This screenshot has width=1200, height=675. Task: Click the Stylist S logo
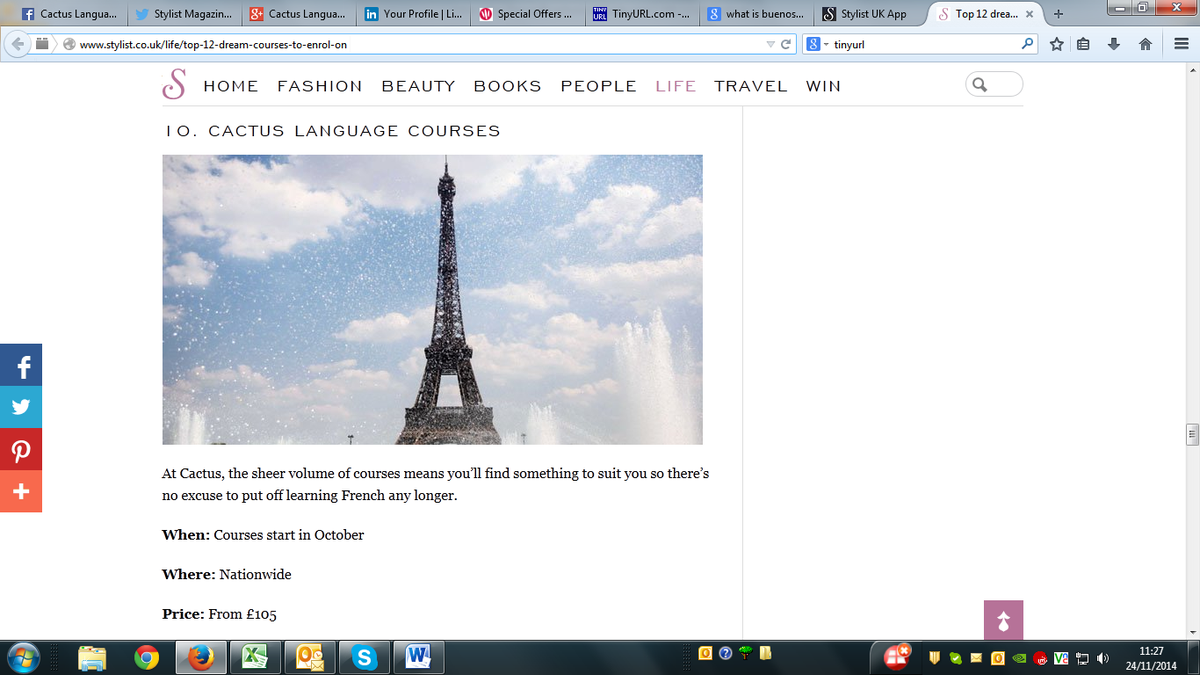(175, 84)
